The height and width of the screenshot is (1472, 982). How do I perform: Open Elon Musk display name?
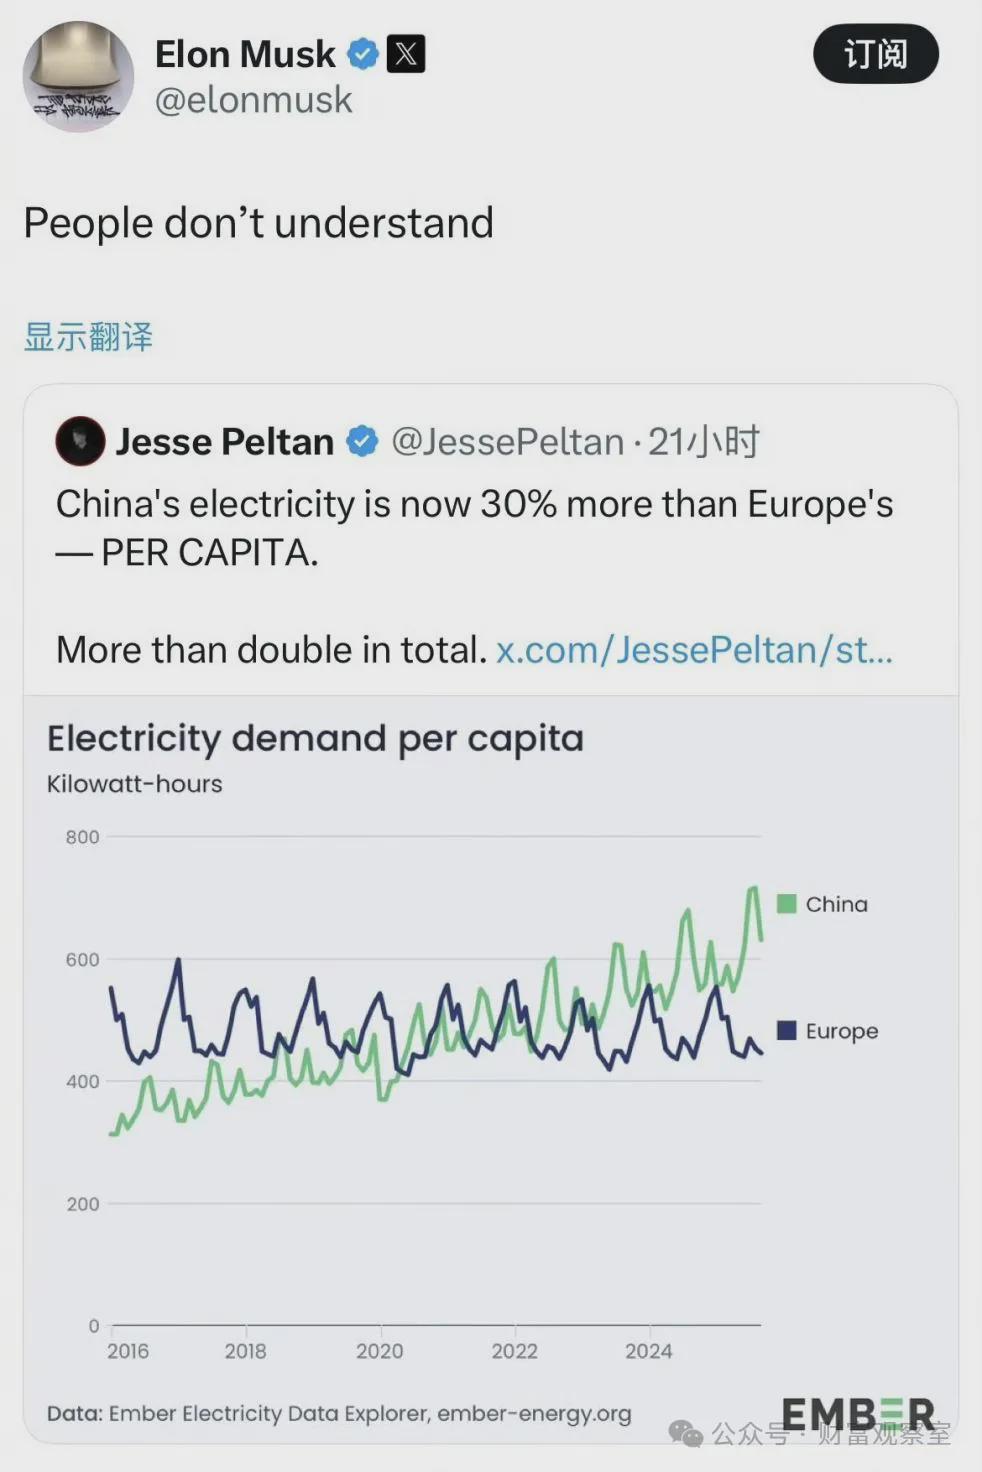[x=245, y=54]
